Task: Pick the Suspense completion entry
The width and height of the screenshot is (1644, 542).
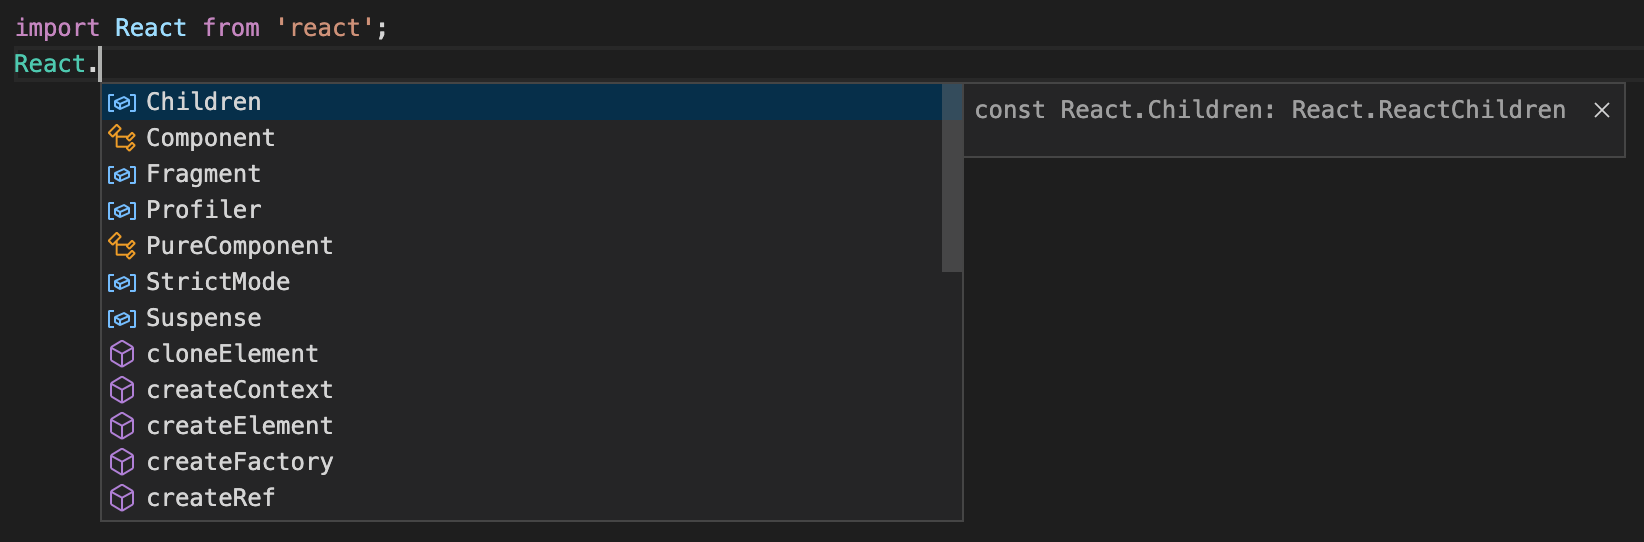Action: tap(204, 318)
